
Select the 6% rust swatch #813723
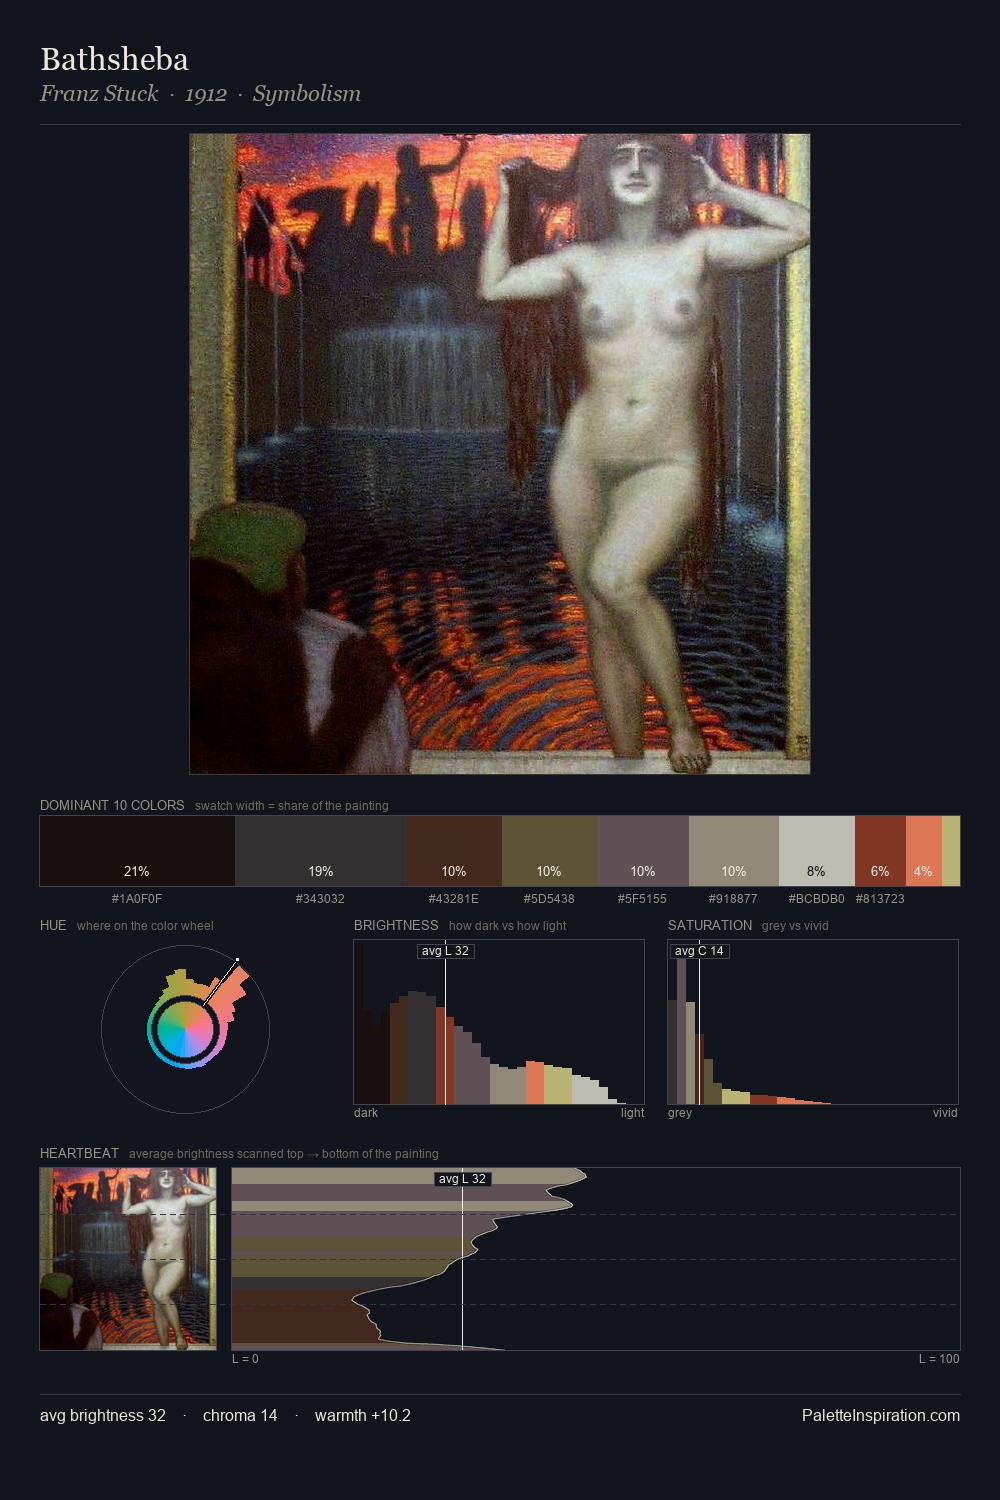tap(880, 851)
